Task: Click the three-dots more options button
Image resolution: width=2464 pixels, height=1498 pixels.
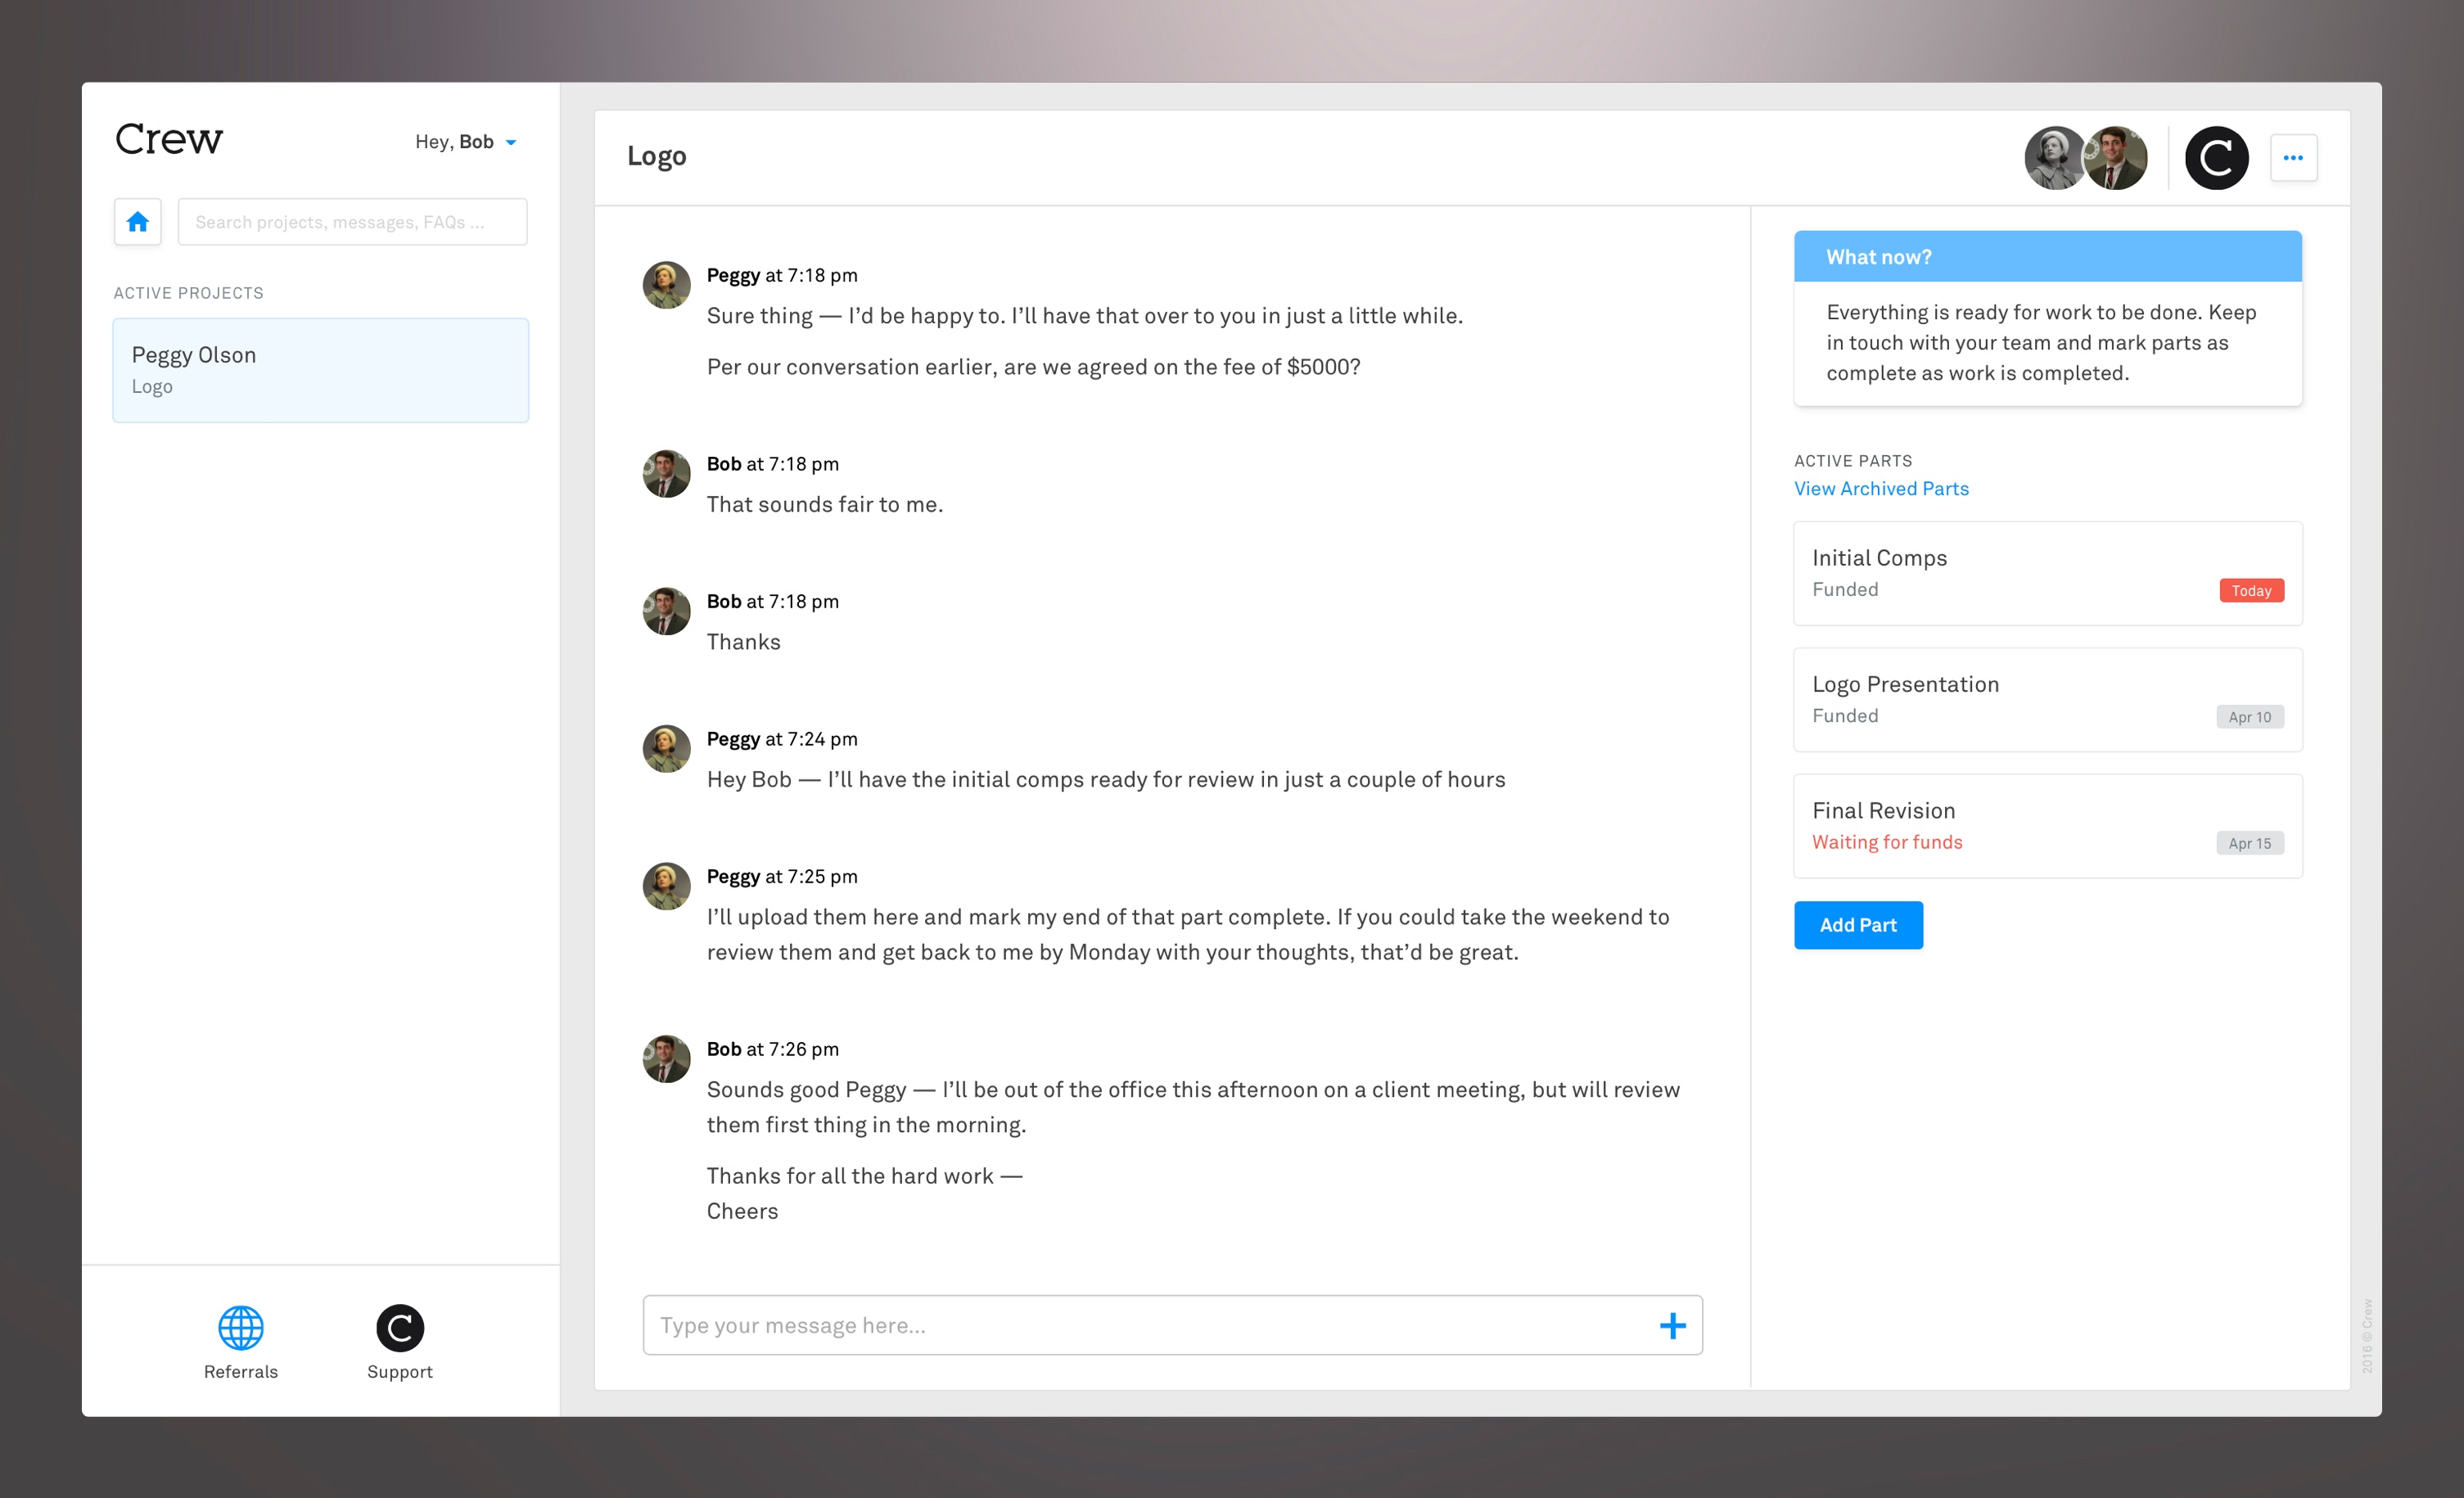Action: click(2293, 157)
